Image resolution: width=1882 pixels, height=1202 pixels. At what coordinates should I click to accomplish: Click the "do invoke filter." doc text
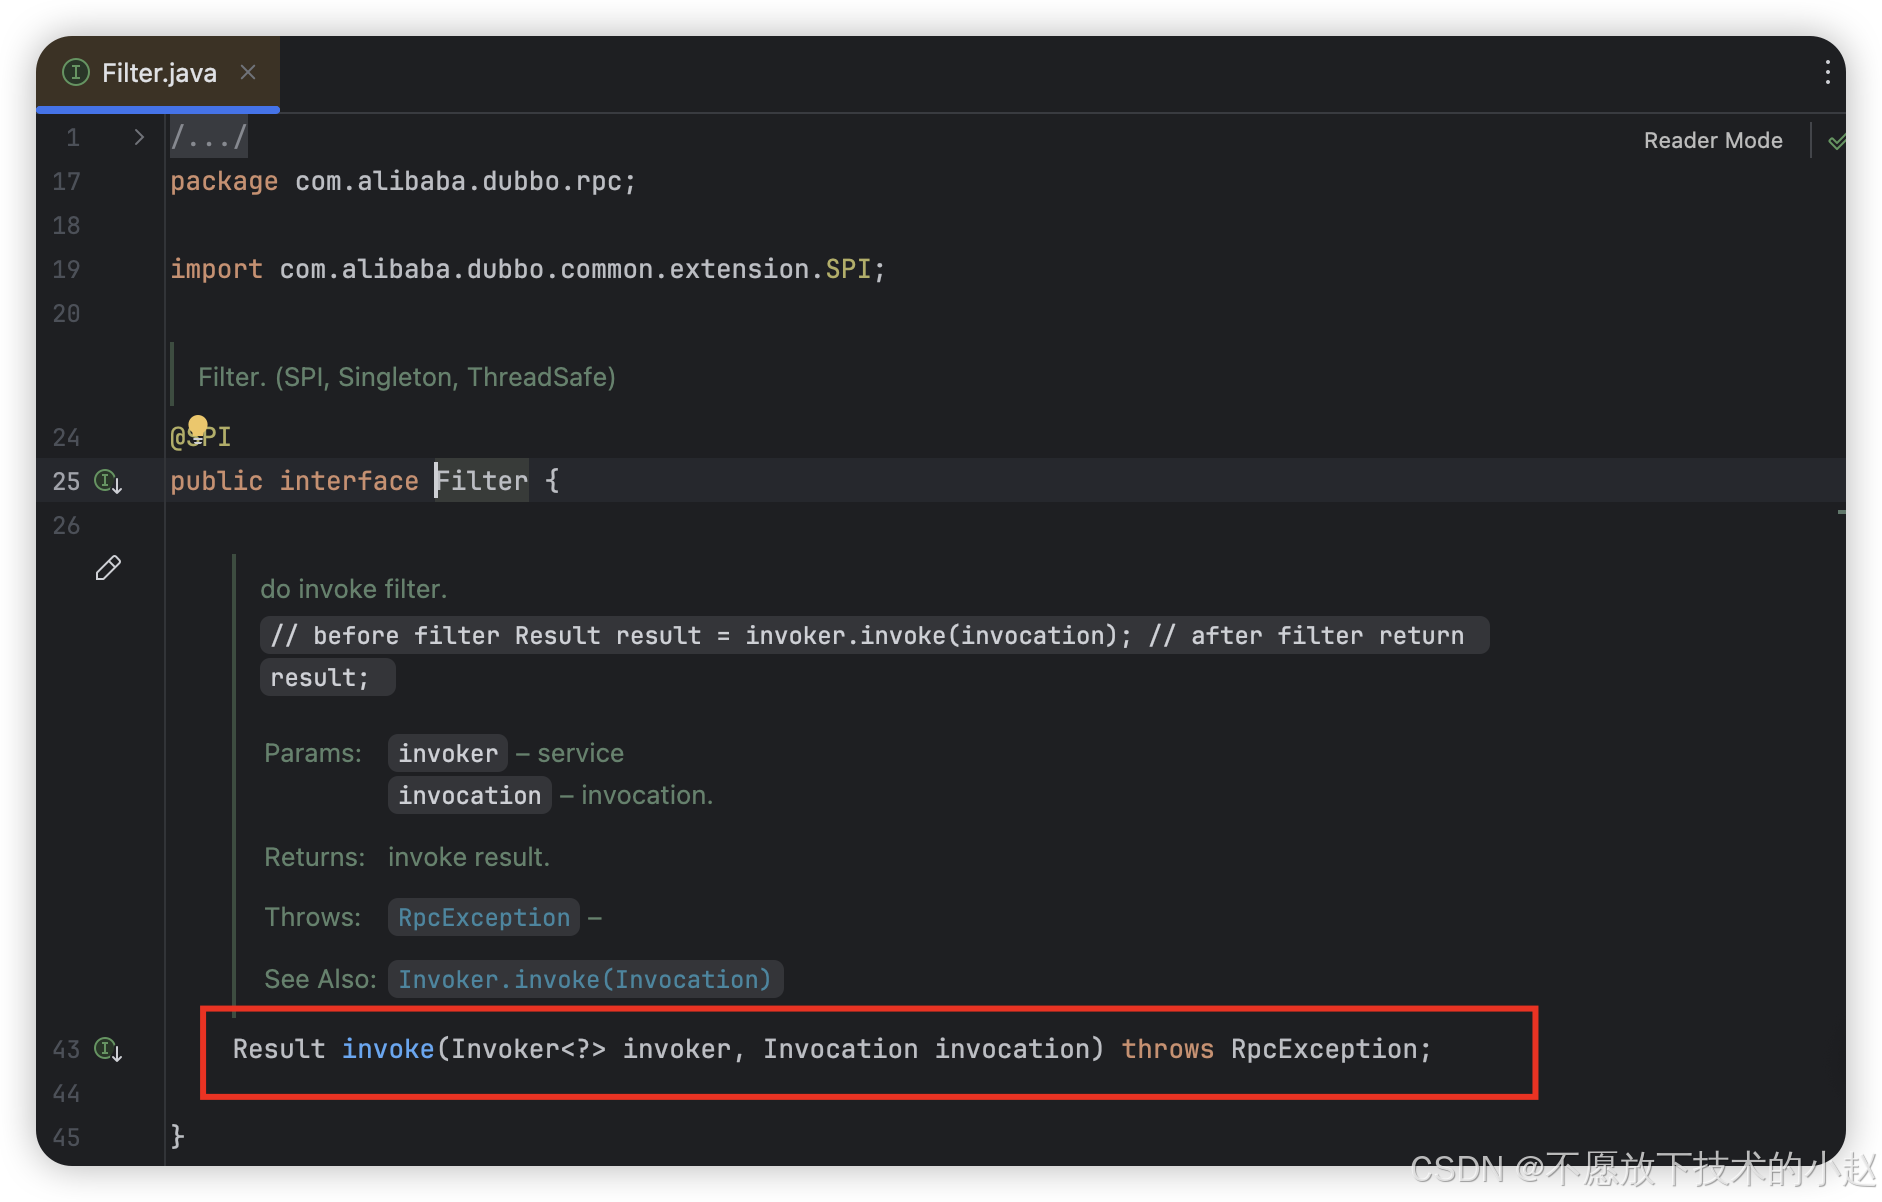[353, 589]
